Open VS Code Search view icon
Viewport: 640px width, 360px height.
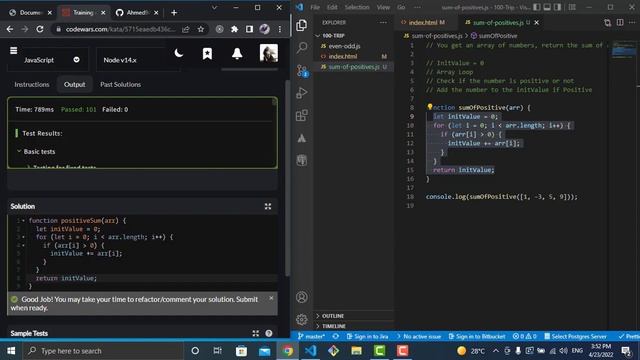coord(302,48)
